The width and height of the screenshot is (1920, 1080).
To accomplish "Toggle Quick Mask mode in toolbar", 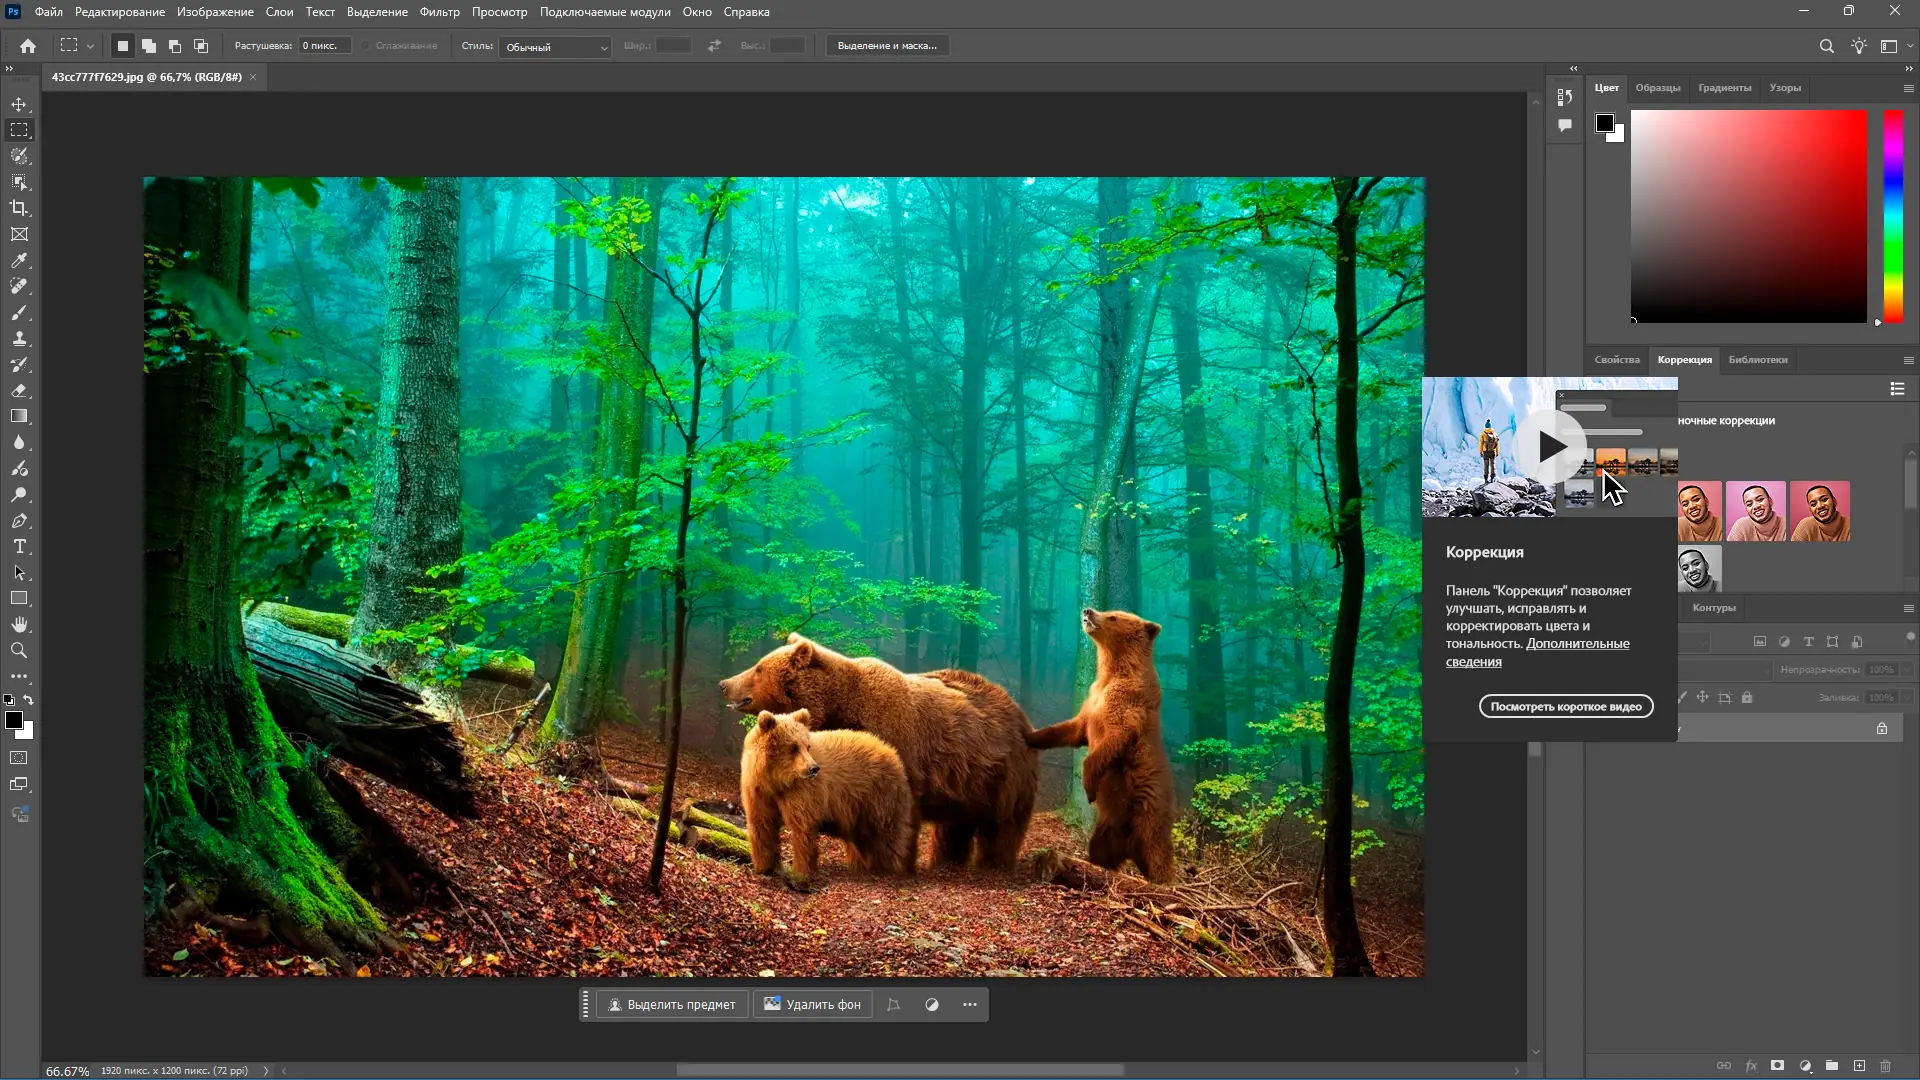I will [19, 758].
